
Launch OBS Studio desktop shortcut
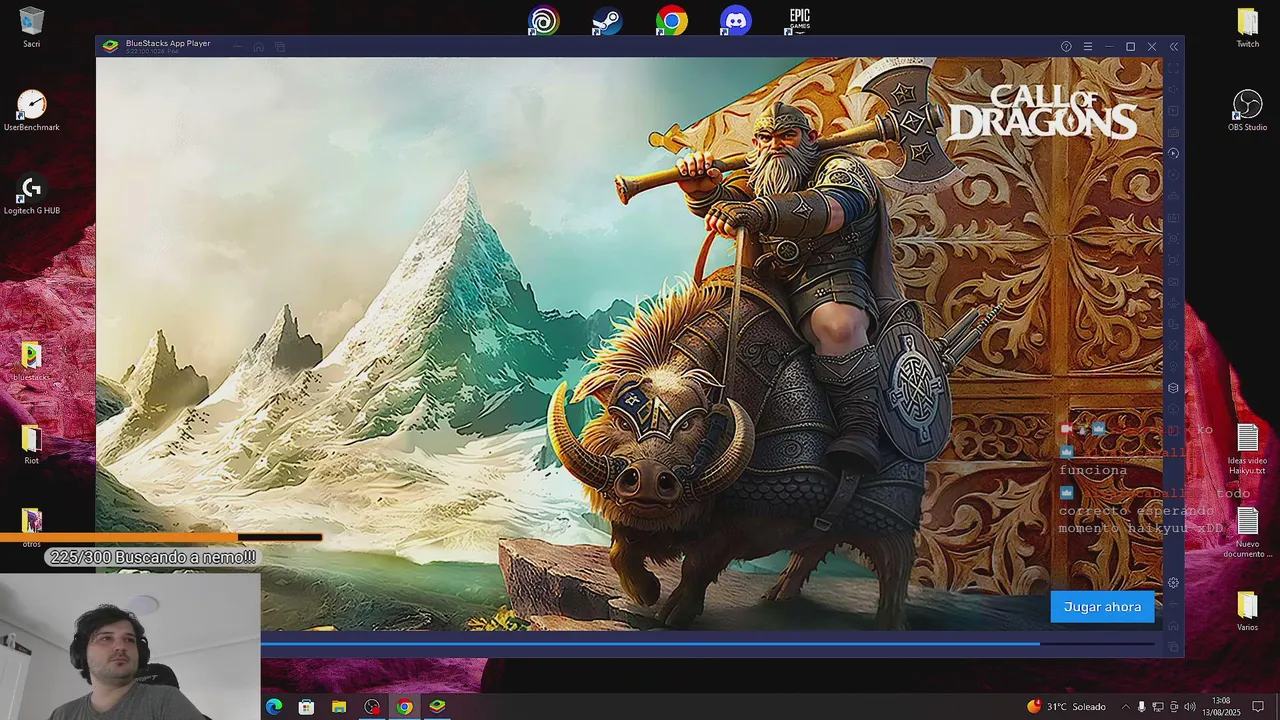coord(1248,110)
